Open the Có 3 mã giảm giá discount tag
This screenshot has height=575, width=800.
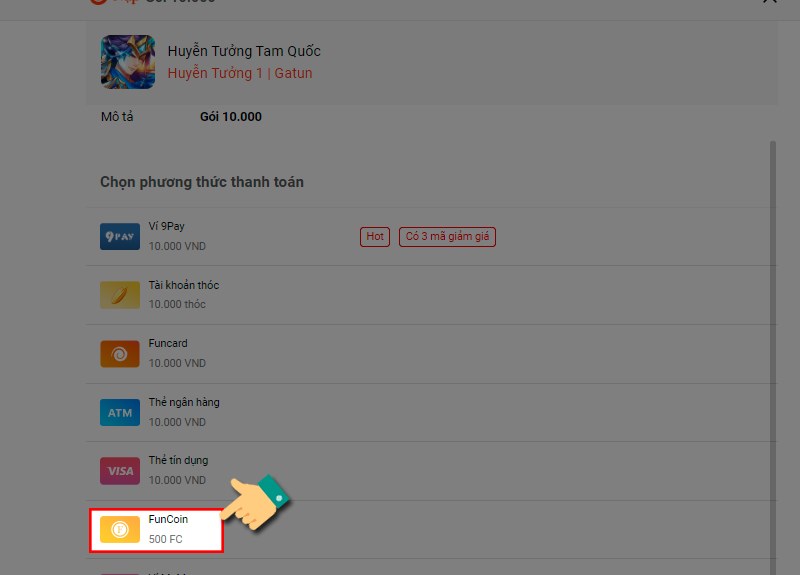[447, 237]
